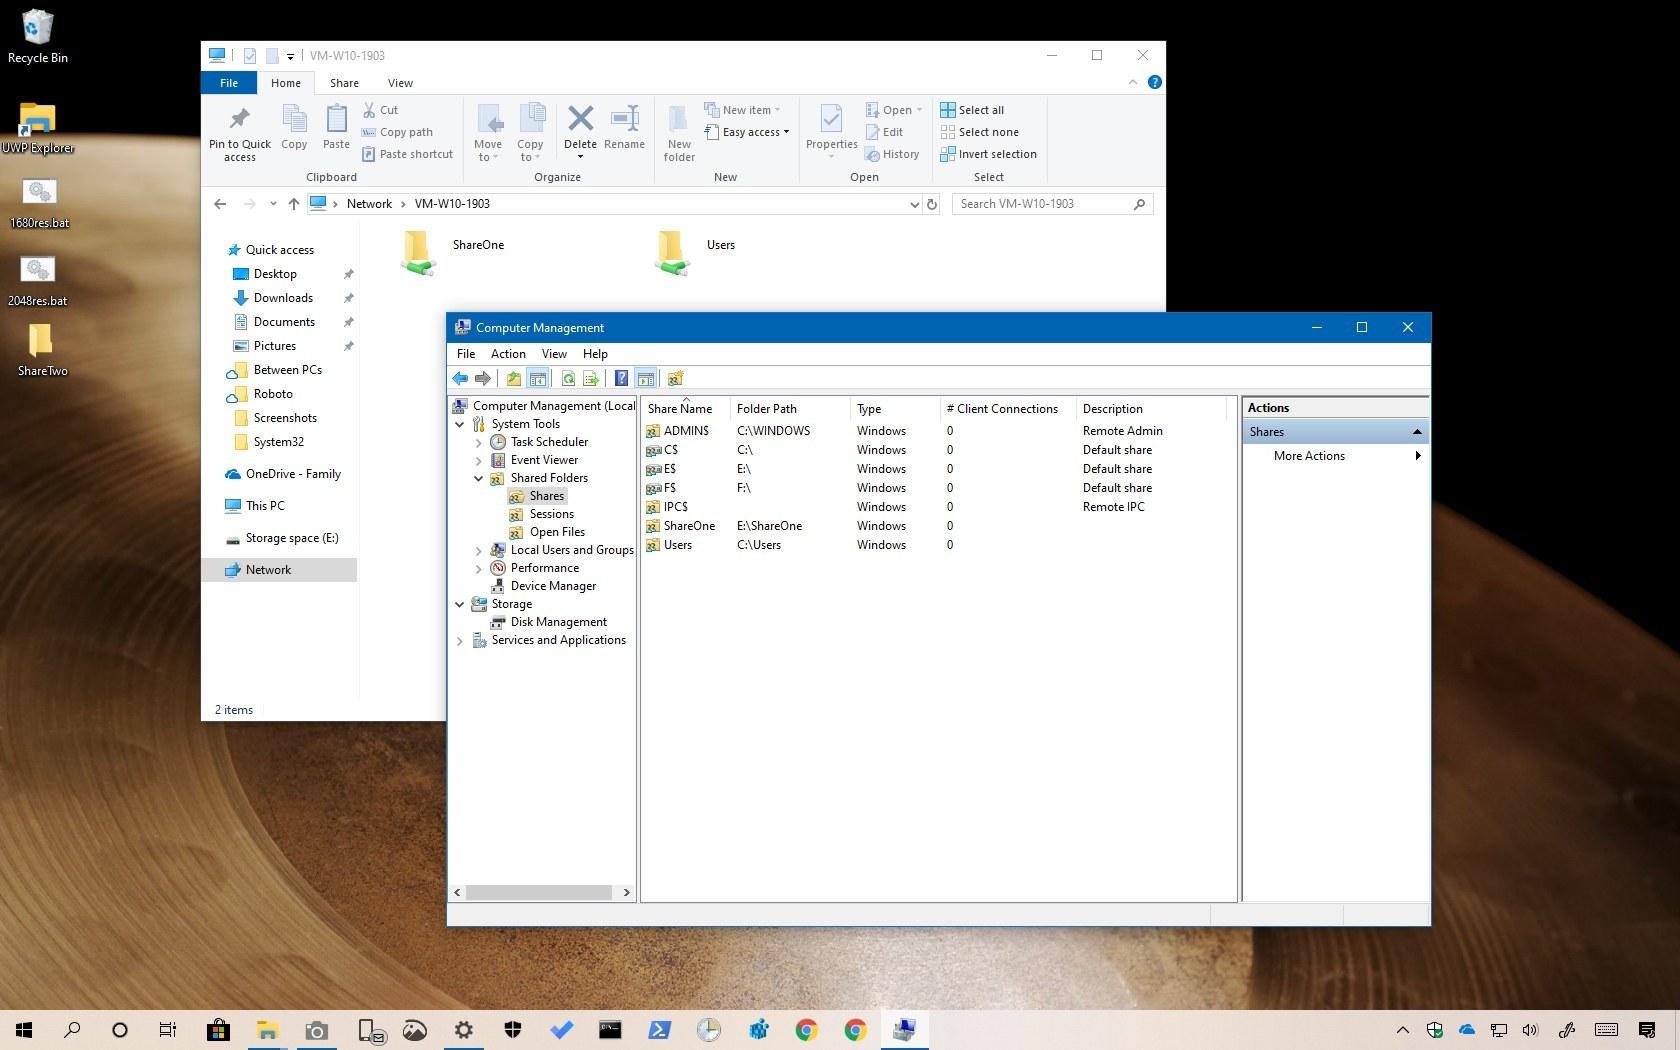
Task: Open Microsoft Store from the taskbar
Action: click(x=218, y=1030)
